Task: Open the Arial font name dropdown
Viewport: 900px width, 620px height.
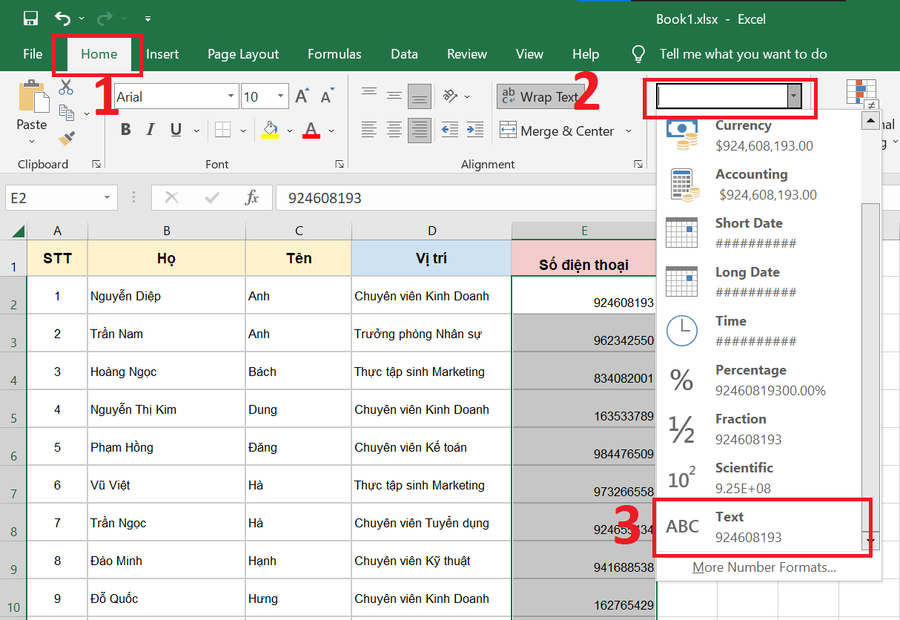Action: [231, 96]
